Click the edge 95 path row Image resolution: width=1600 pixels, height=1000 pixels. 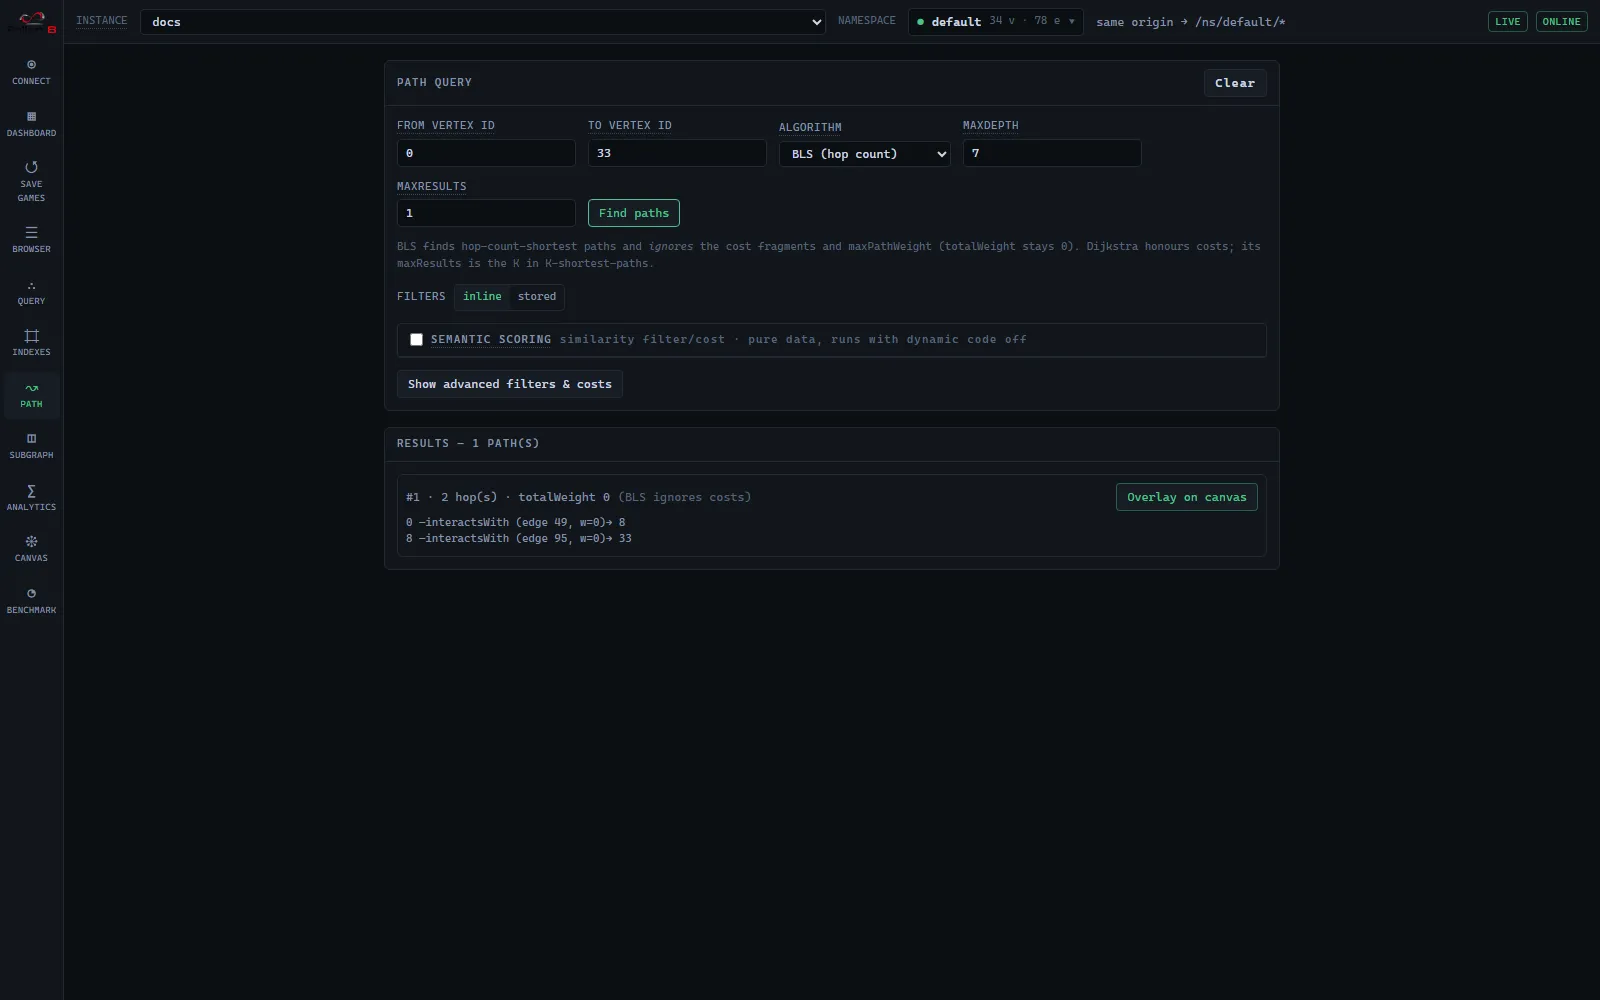click(519, 538)
